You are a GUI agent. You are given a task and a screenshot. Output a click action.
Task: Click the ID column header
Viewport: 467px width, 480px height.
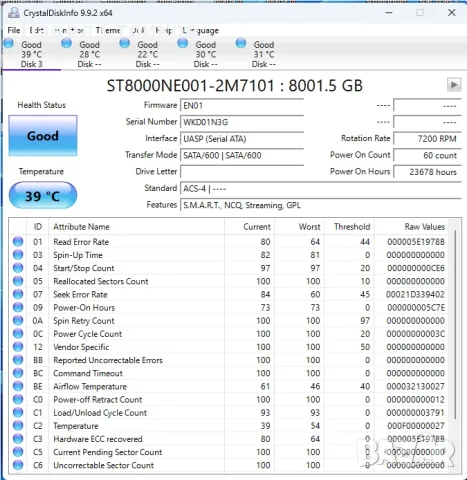click(38, 227)
